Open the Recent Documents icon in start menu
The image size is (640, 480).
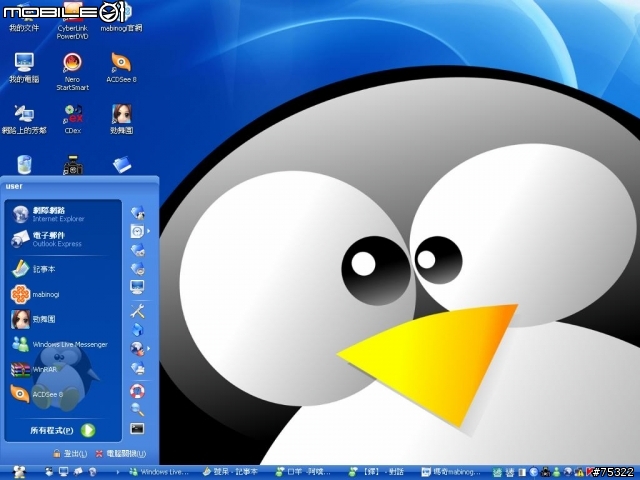[137, 231]
